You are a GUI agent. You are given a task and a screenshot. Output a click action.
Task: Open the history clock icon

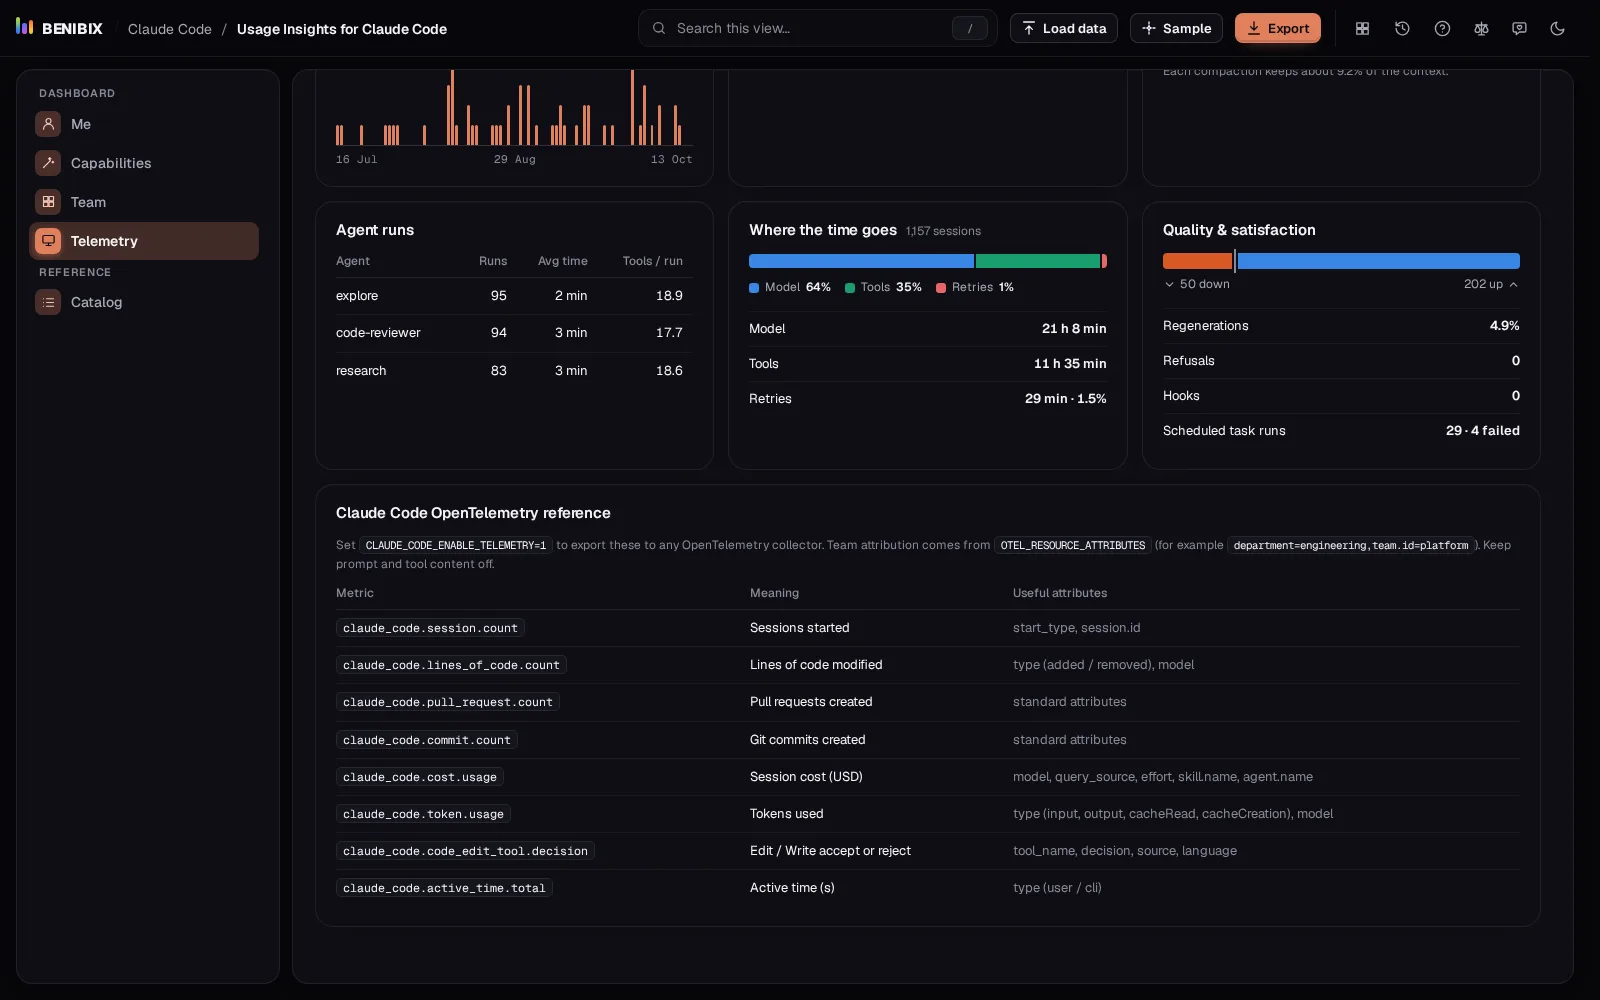click(x=1402, y=29)
